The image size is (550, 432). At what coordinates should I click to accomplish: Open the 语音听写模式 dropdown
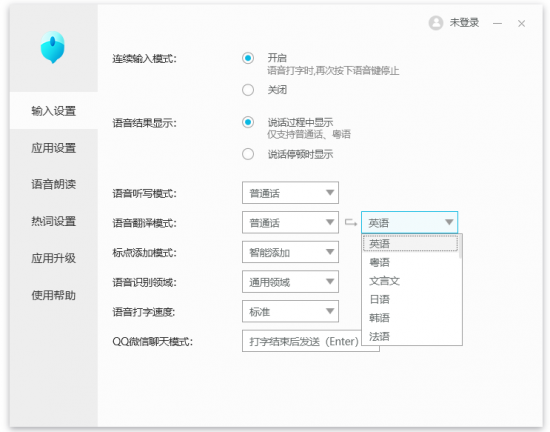pyautogui.click(x=290, y=193)
